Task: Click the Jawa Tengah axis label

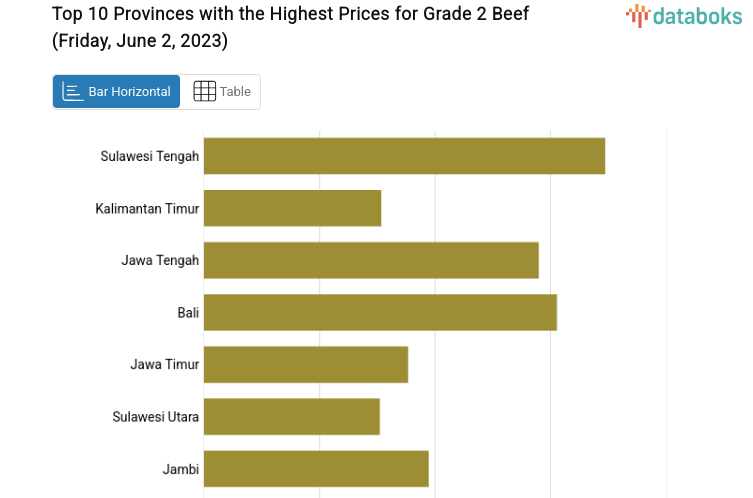Action: pyautogui.click(x=160, y=260)
